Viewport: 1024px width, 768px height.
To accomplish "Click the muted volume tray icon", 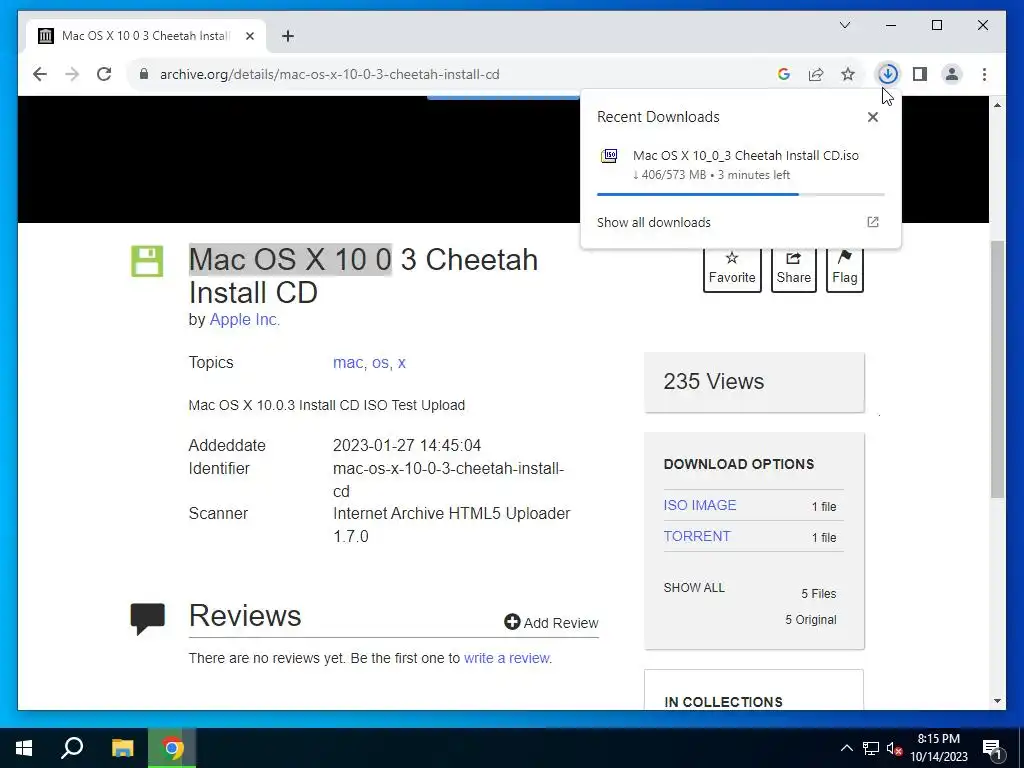I will (895, 748).
